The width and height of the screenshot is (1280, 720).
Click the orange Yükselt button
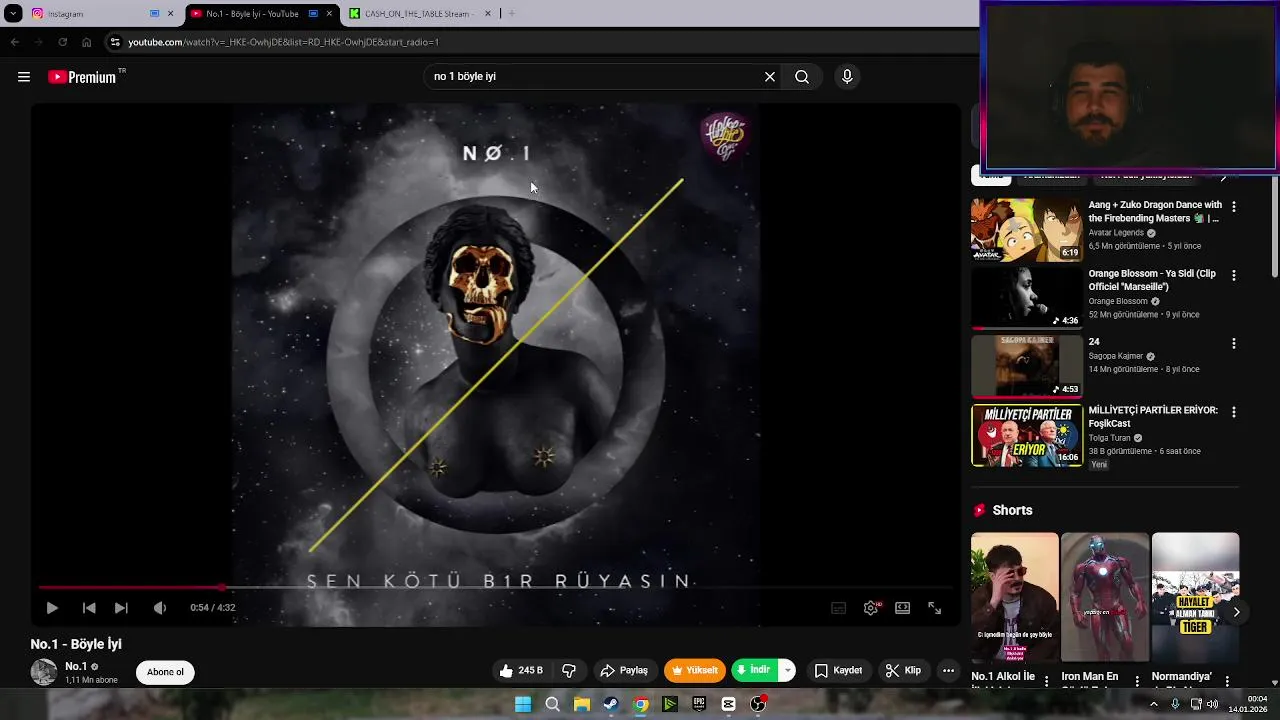click(695, 671)
